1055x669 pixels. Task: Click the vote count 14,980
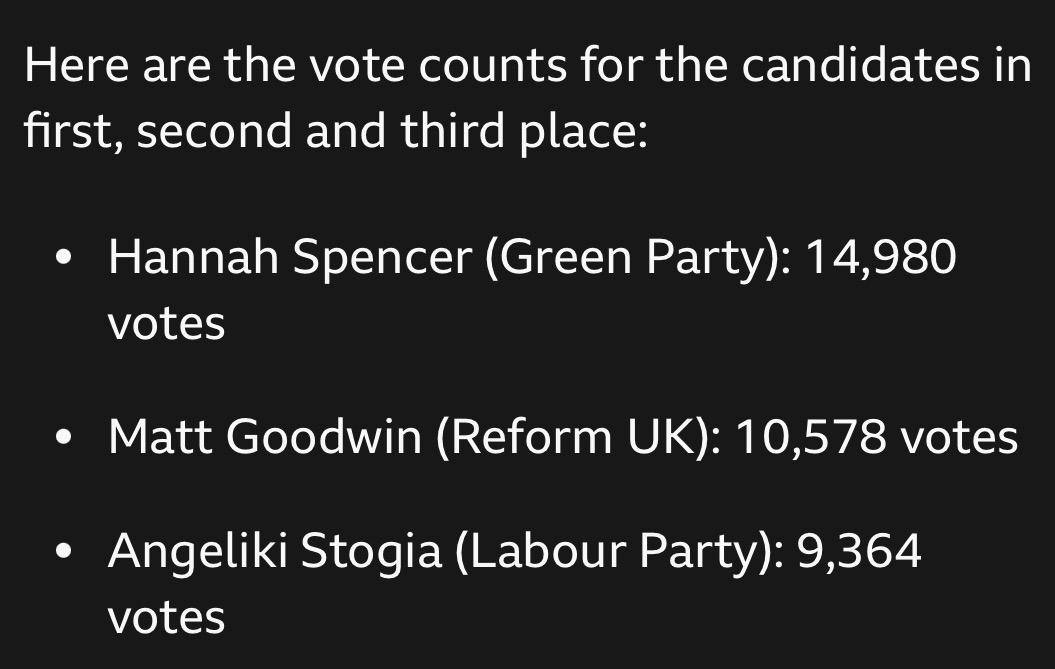coord(880,258)
